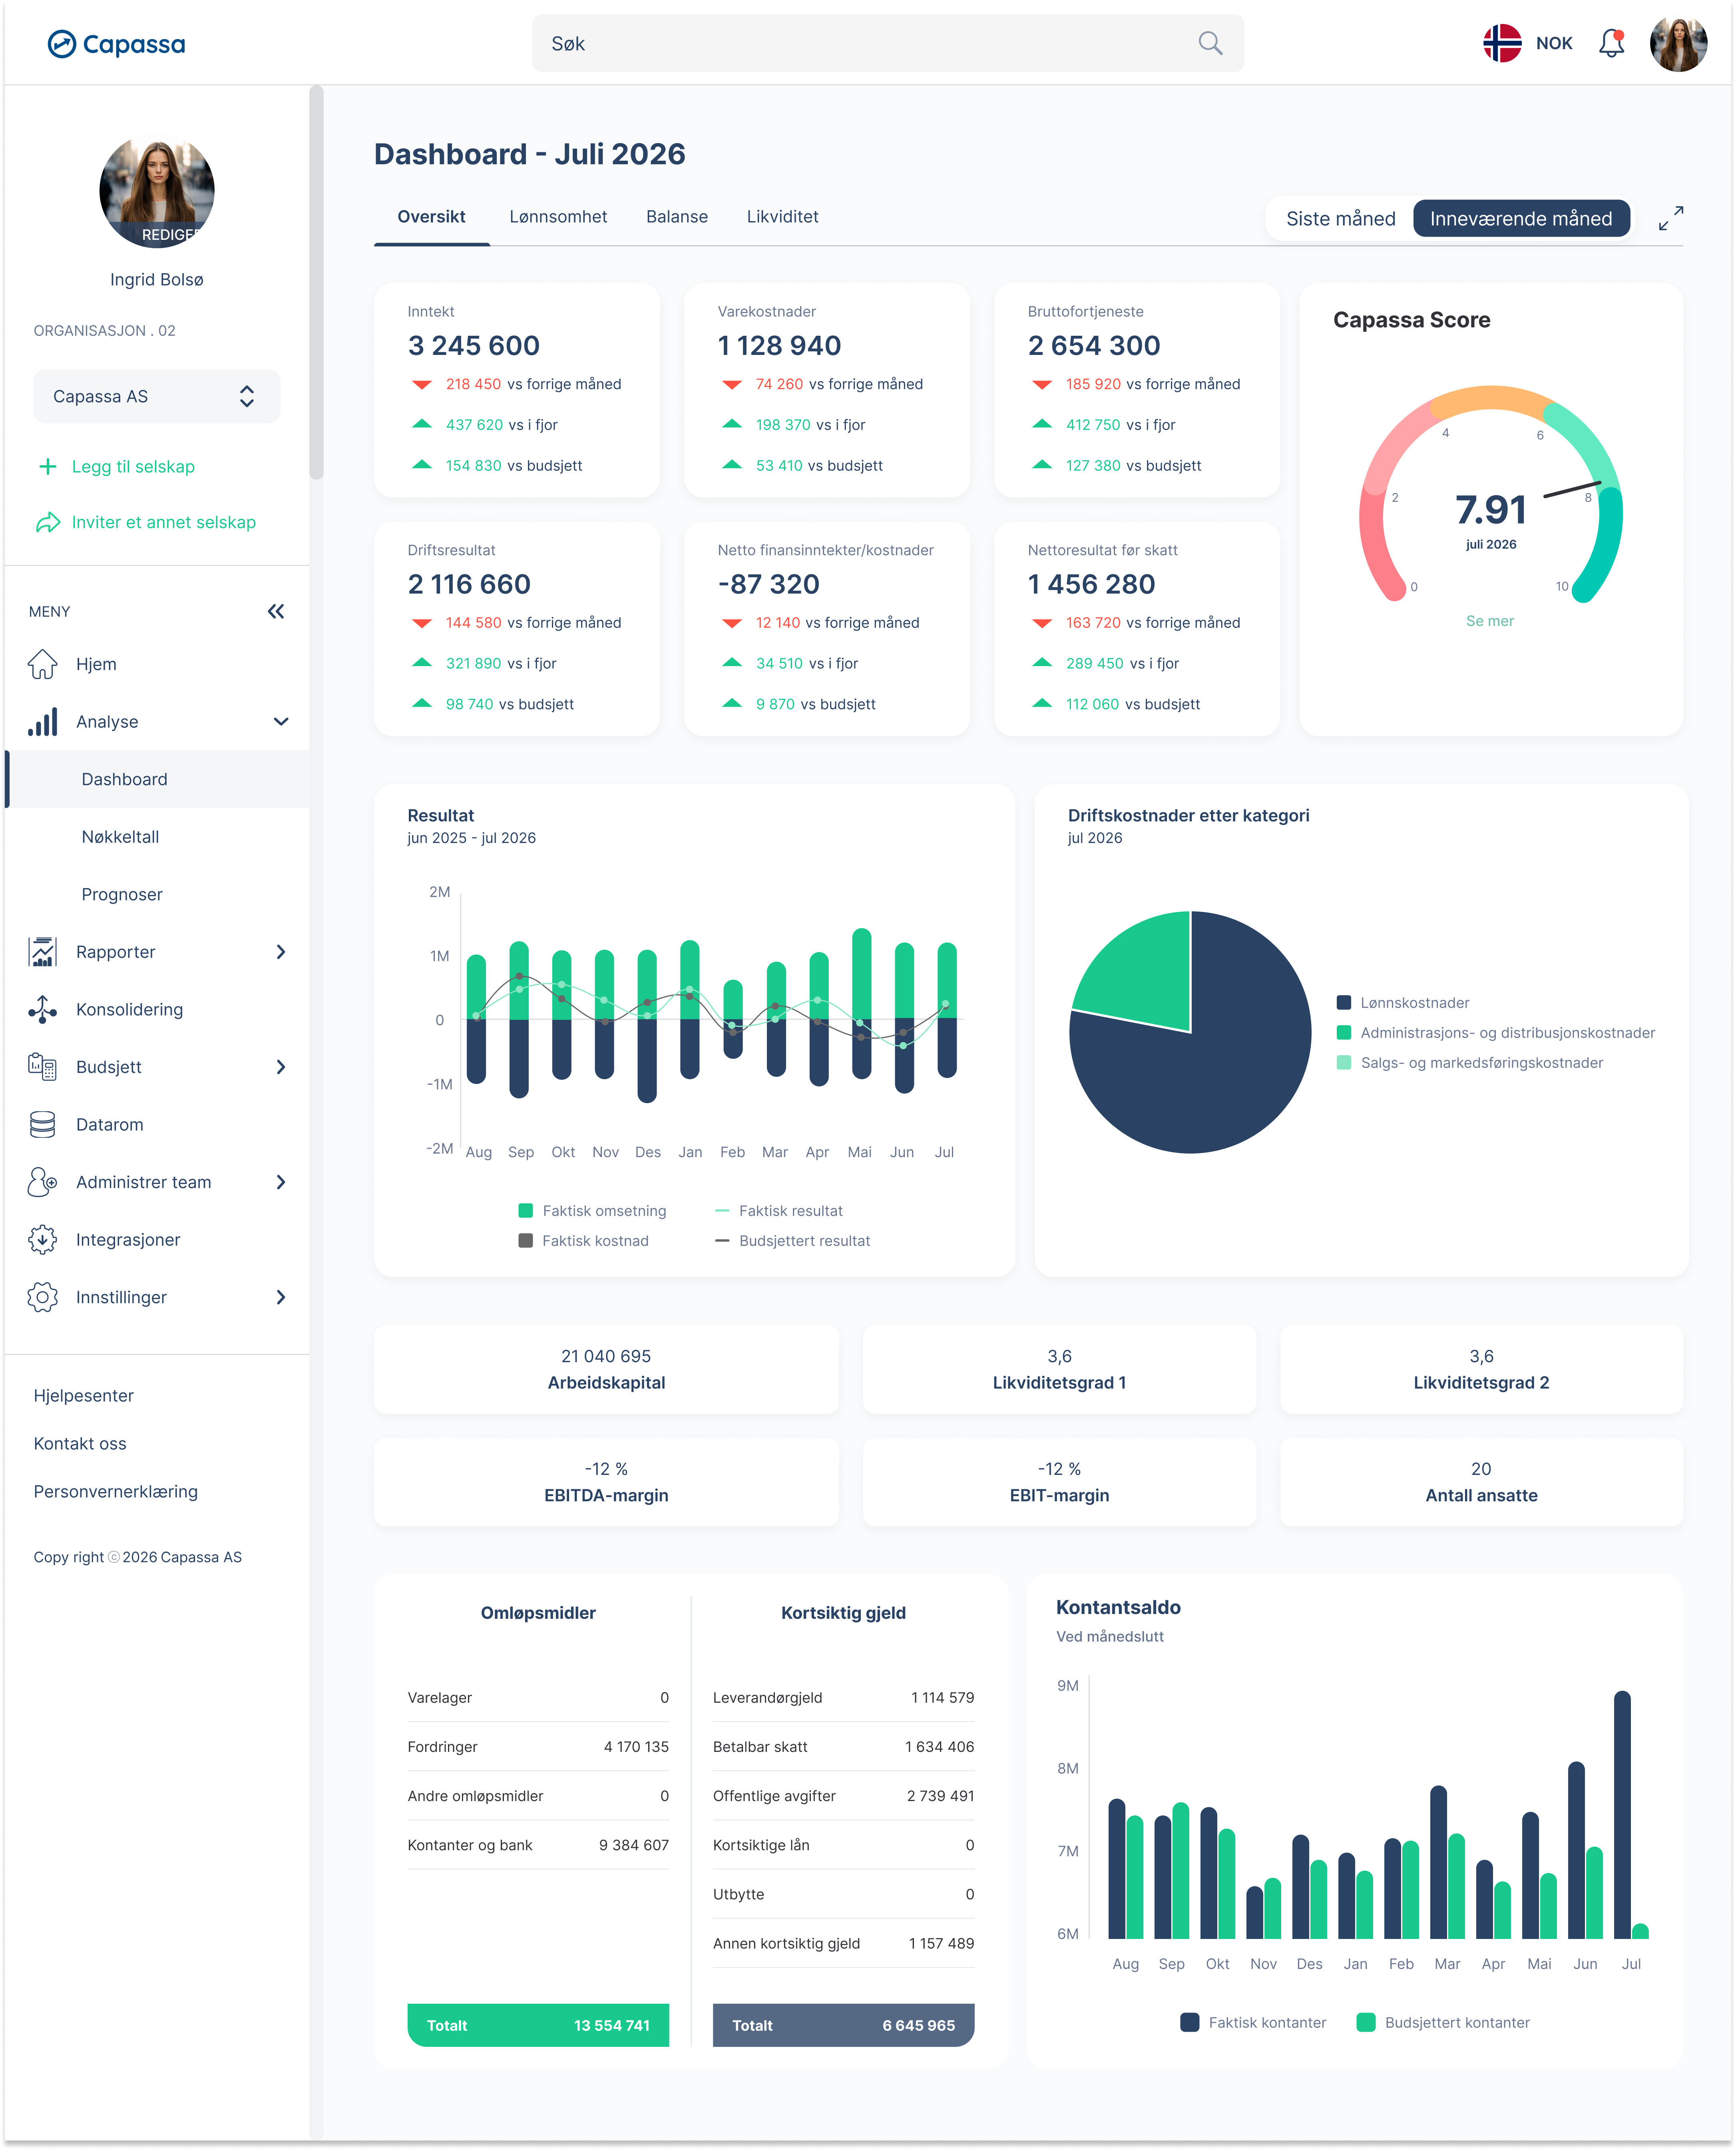The image size is (1736, 2150).
Task: Expand the Administrer team submenu arrow
Action: click(281, 1182)
